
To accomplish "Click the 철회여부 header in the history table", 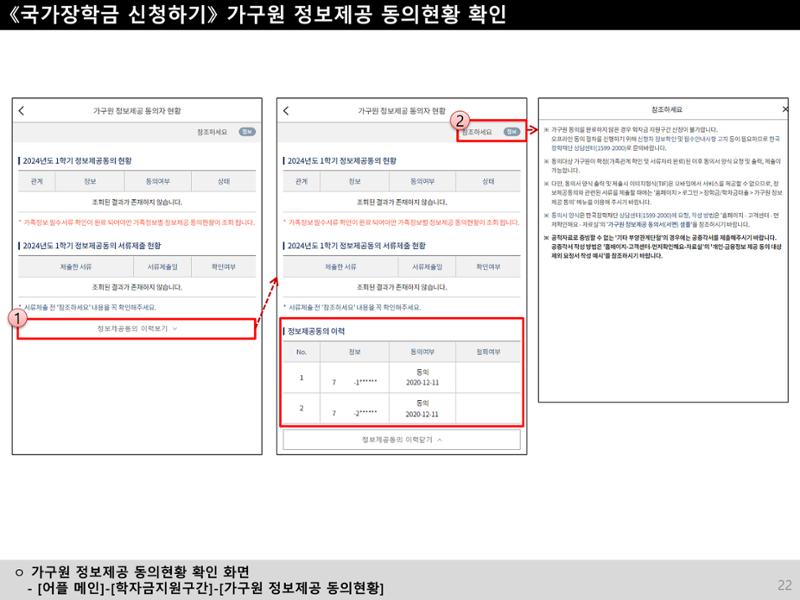I will pos(488,352).
